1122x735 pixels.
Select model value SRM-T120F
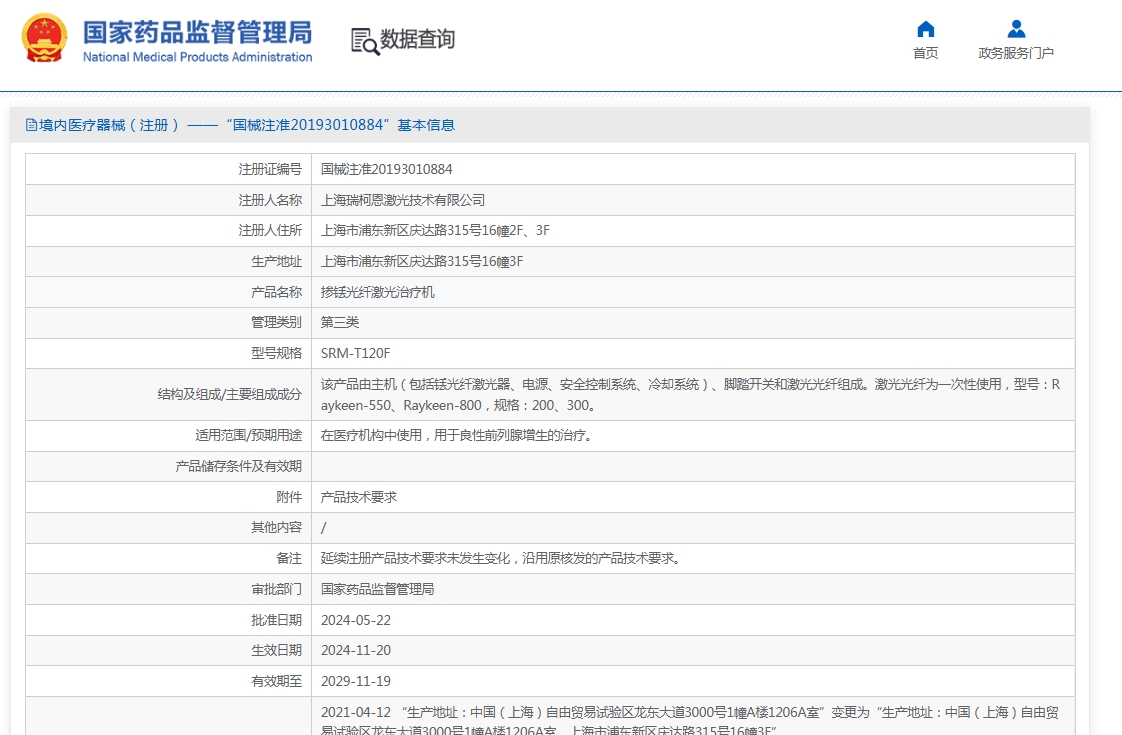point(356,354)
